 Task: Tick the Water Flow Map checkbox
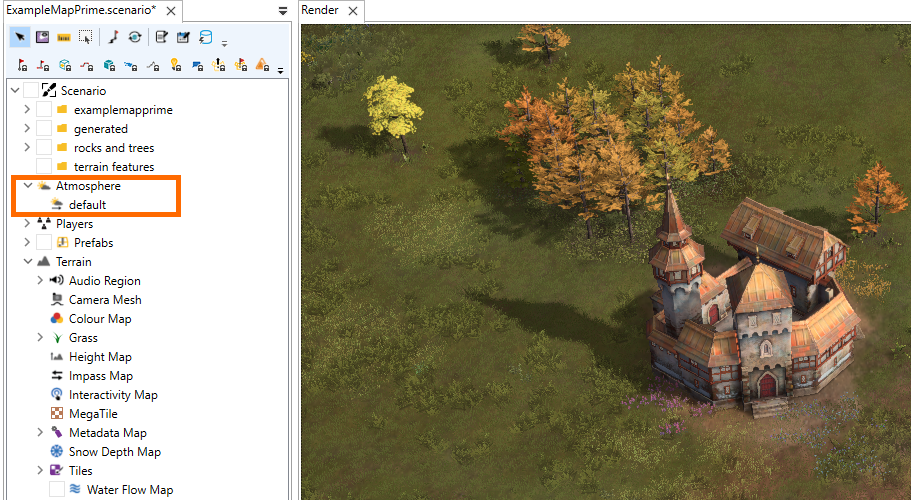pyautogui.click(x=56, y=490)
